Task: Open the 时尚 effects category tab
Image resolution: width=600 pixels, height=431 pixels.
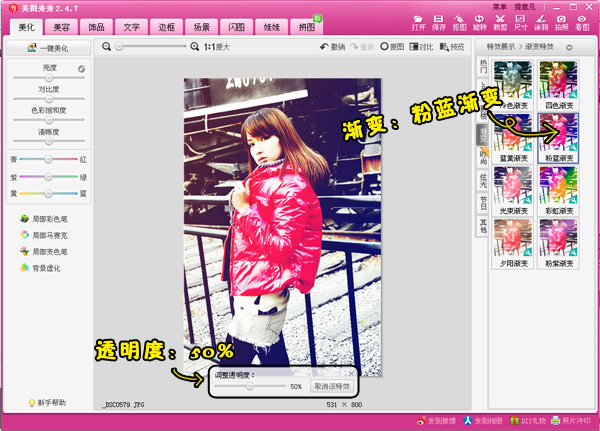Action: [484, 155]
